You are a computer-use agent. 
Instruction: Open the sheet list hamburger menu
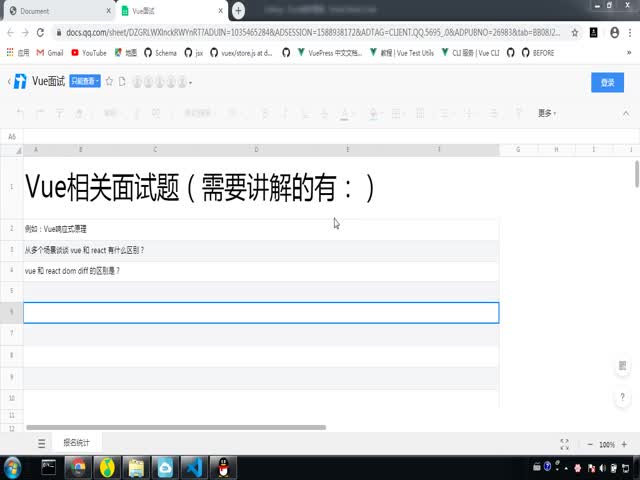42,443
